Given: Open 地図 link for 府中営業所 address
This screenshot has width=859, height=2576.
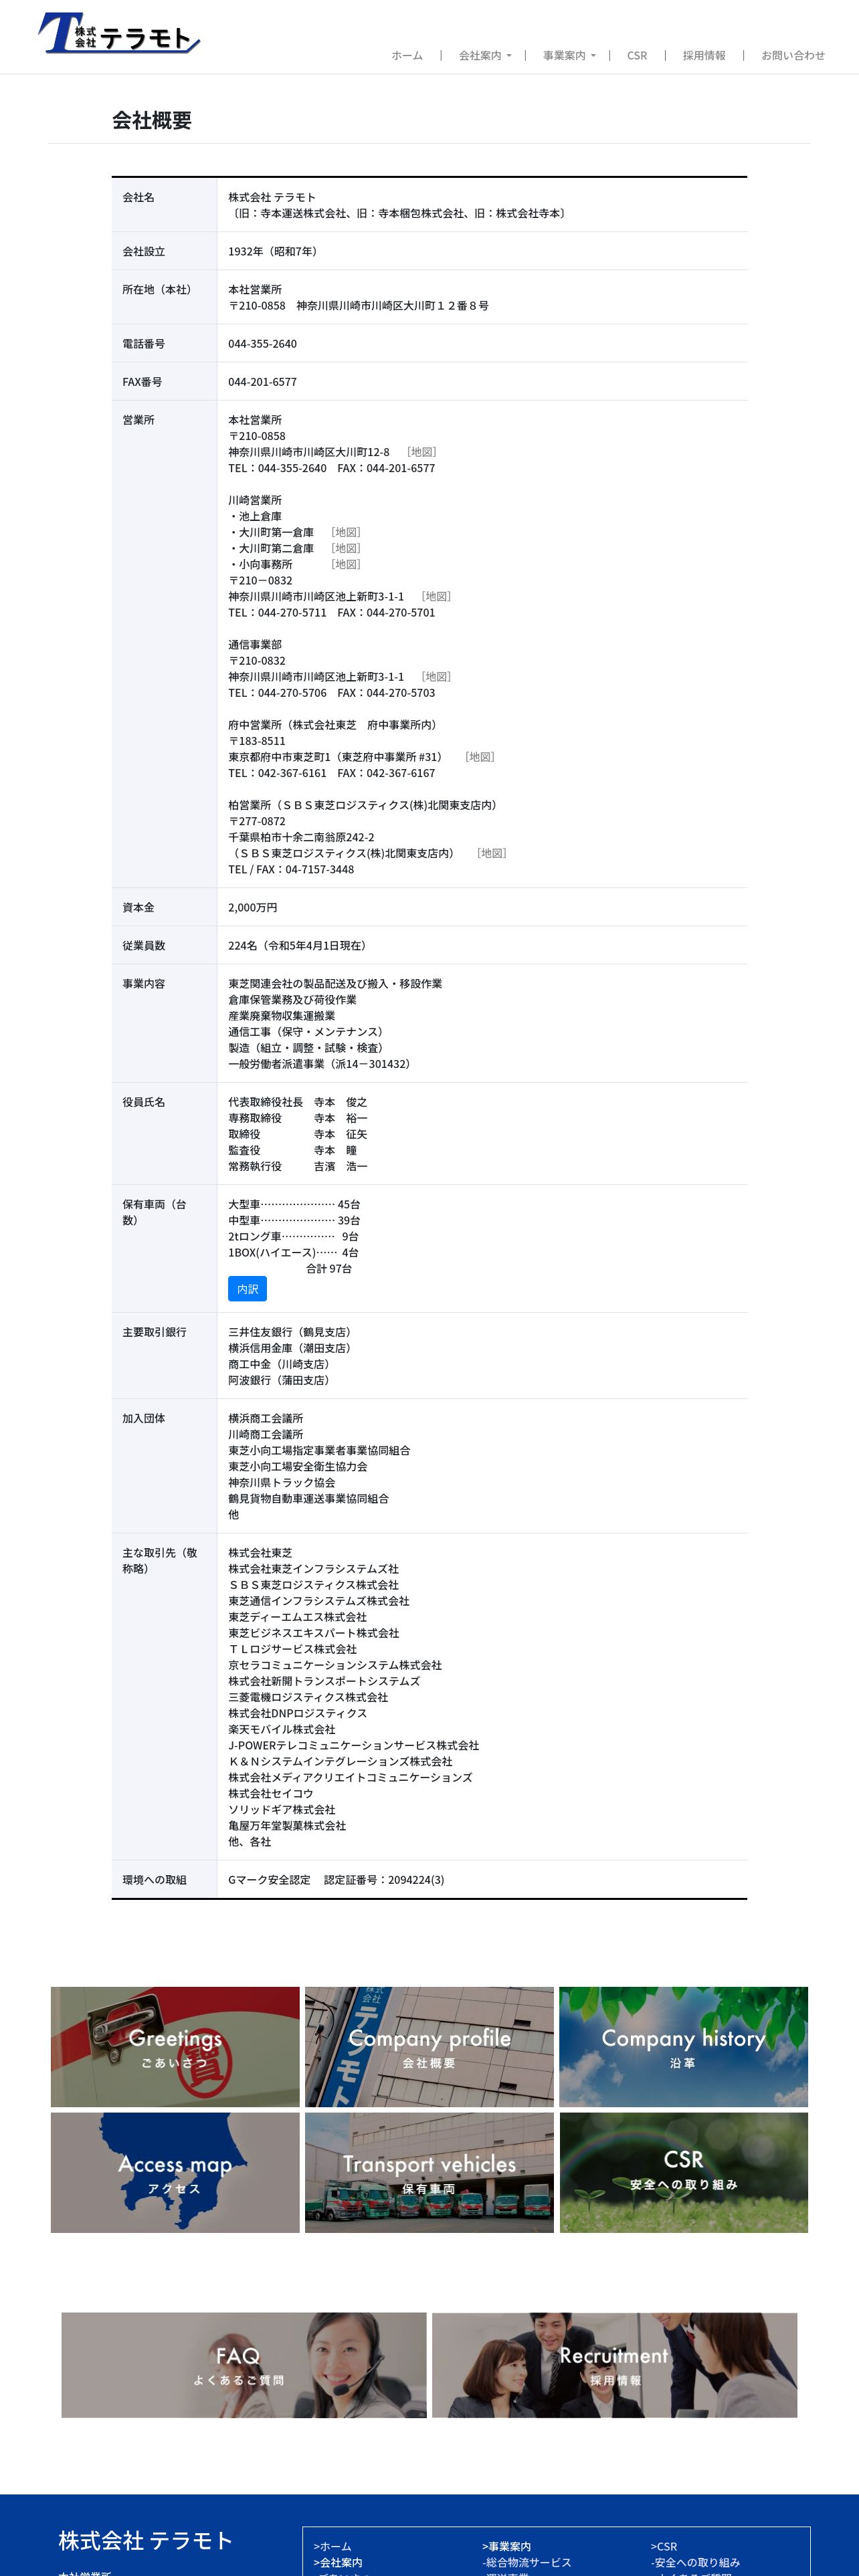Looking at the screenshot, I should pos(480,757).
